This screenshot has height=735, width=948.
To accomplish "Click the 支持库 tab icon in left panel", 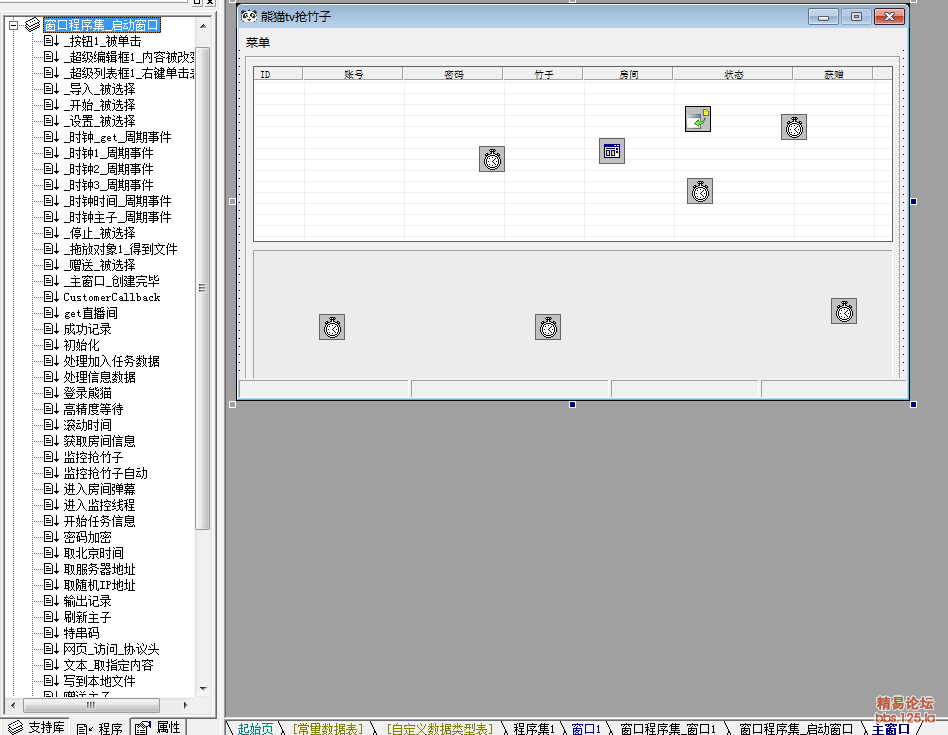I will point(15,727).
